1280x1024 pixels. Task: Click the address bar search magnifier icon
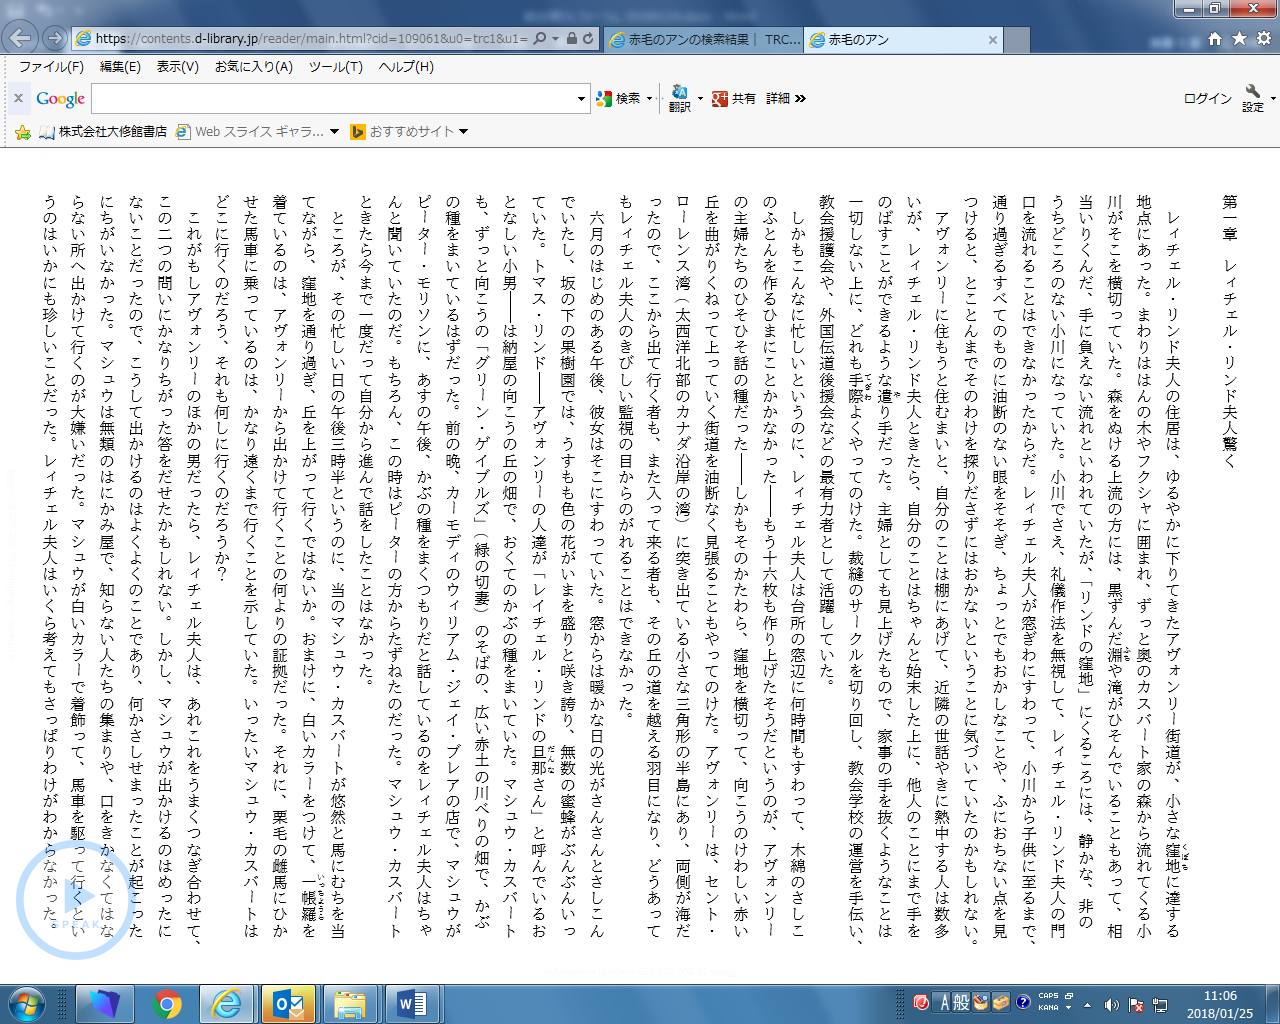tap(540, 39)
